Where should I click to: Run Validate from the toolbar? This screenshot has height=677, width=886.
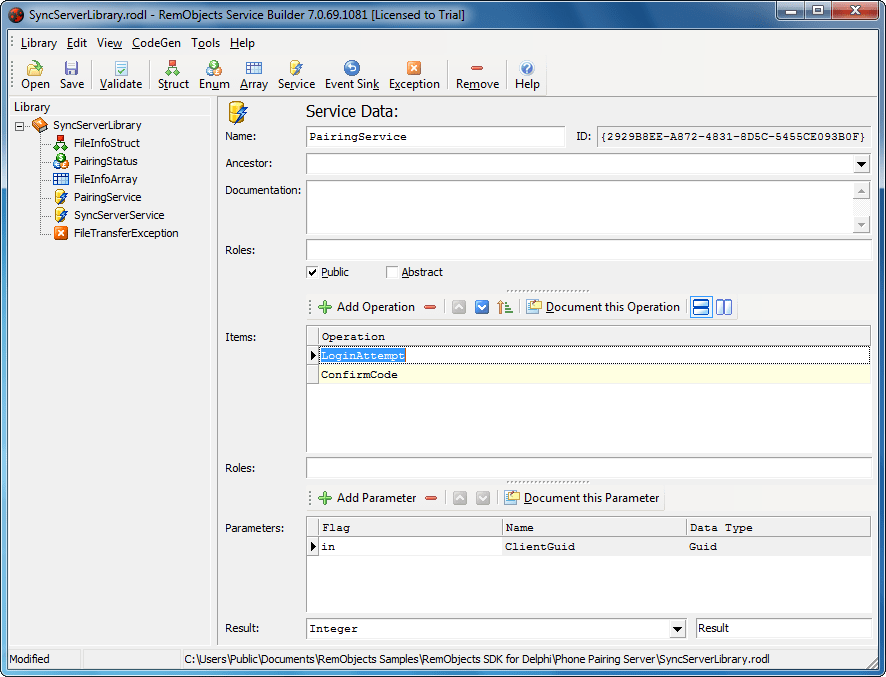coord(121,75)
